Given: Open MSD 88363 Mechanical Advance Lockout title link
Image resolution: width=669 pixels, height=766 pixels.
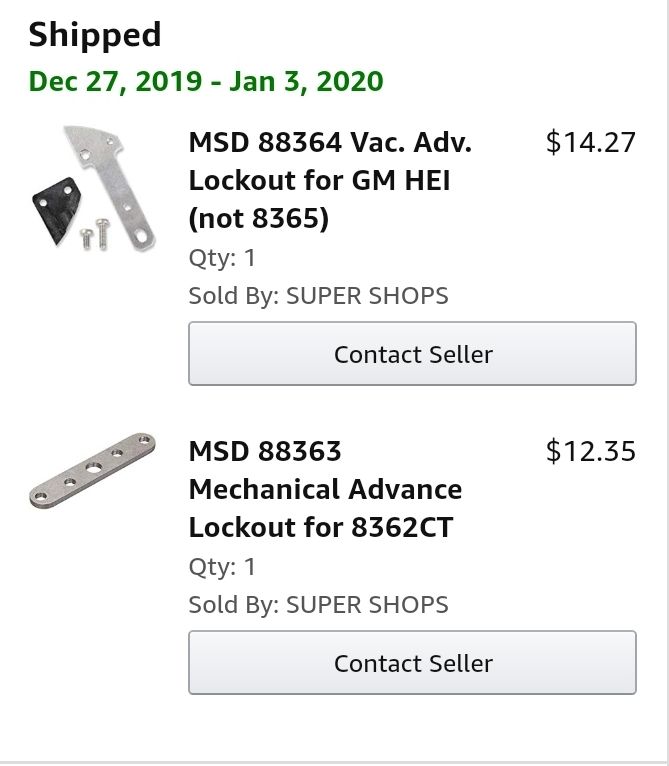Looking at the screenshot, I should [325, 489].
